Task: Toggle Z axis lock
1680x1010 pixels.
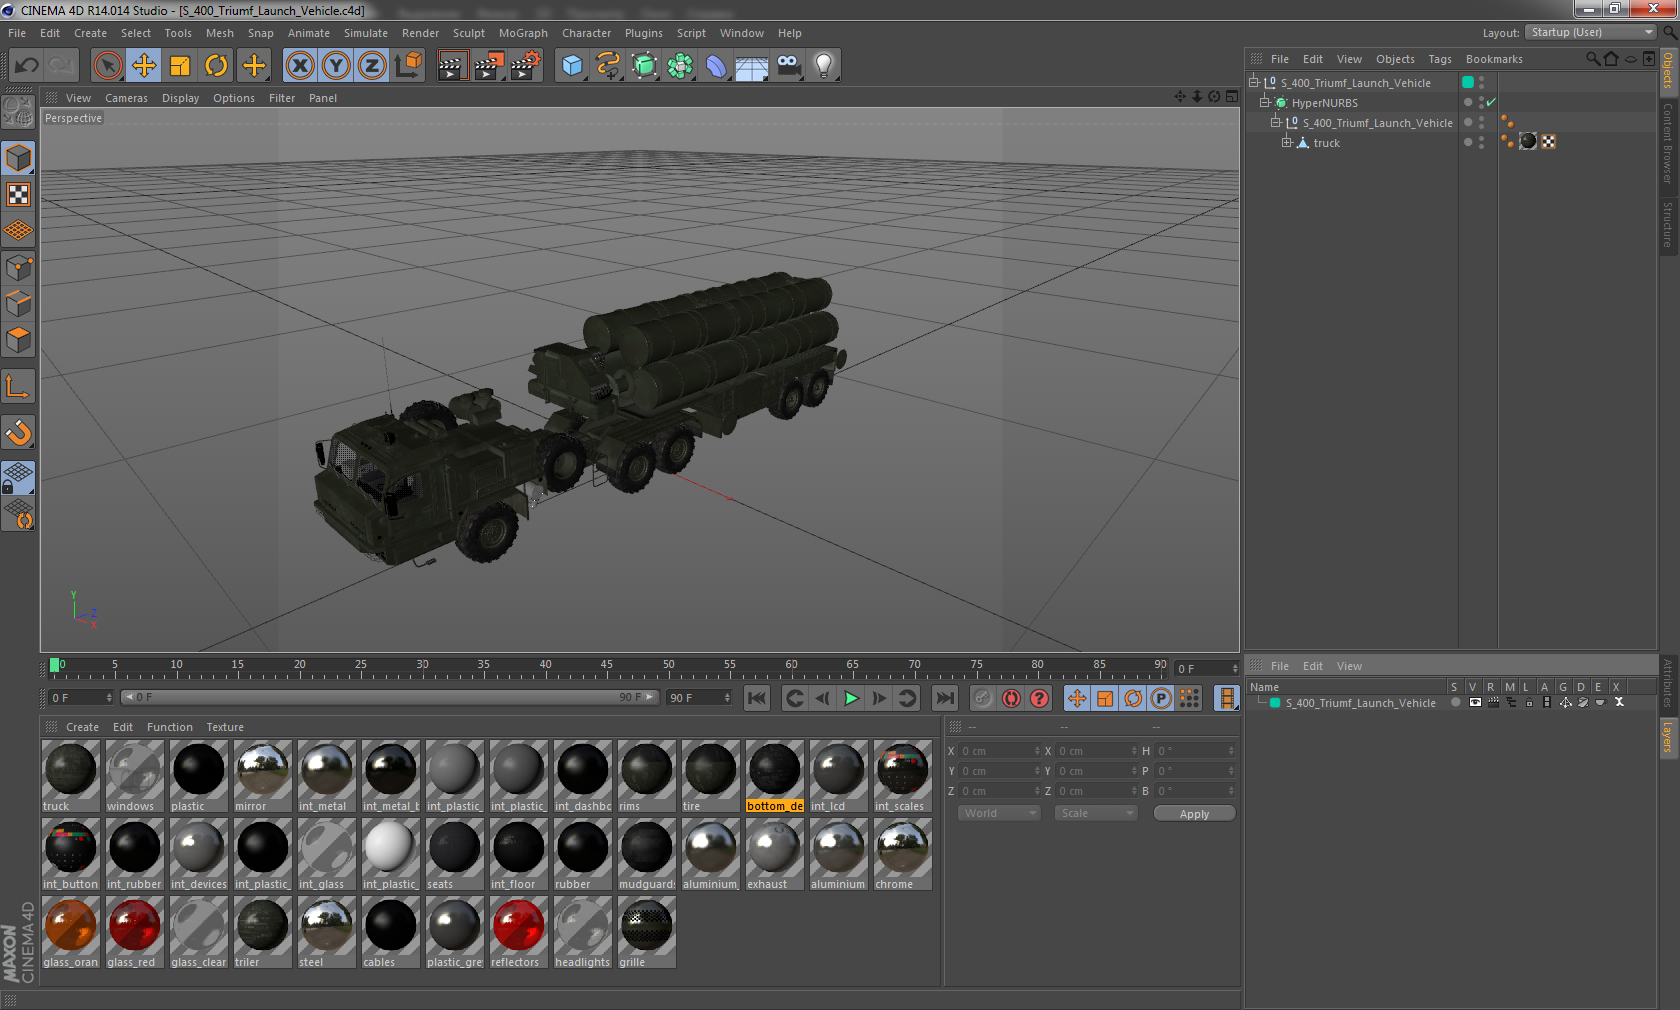Action: pyautogui.click(x=372, y=66)
